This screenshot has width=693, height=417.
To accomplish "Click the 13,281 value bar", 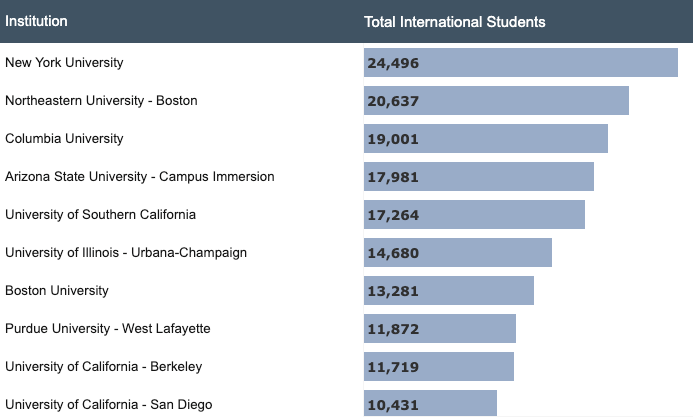I will click(449, 291).
